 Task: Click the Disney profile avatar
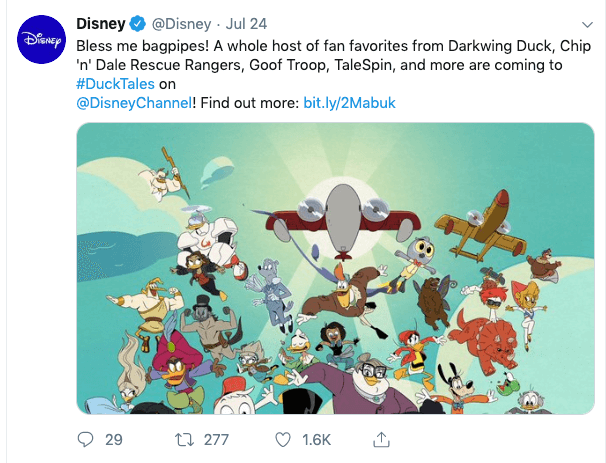[x=40, y=39]
